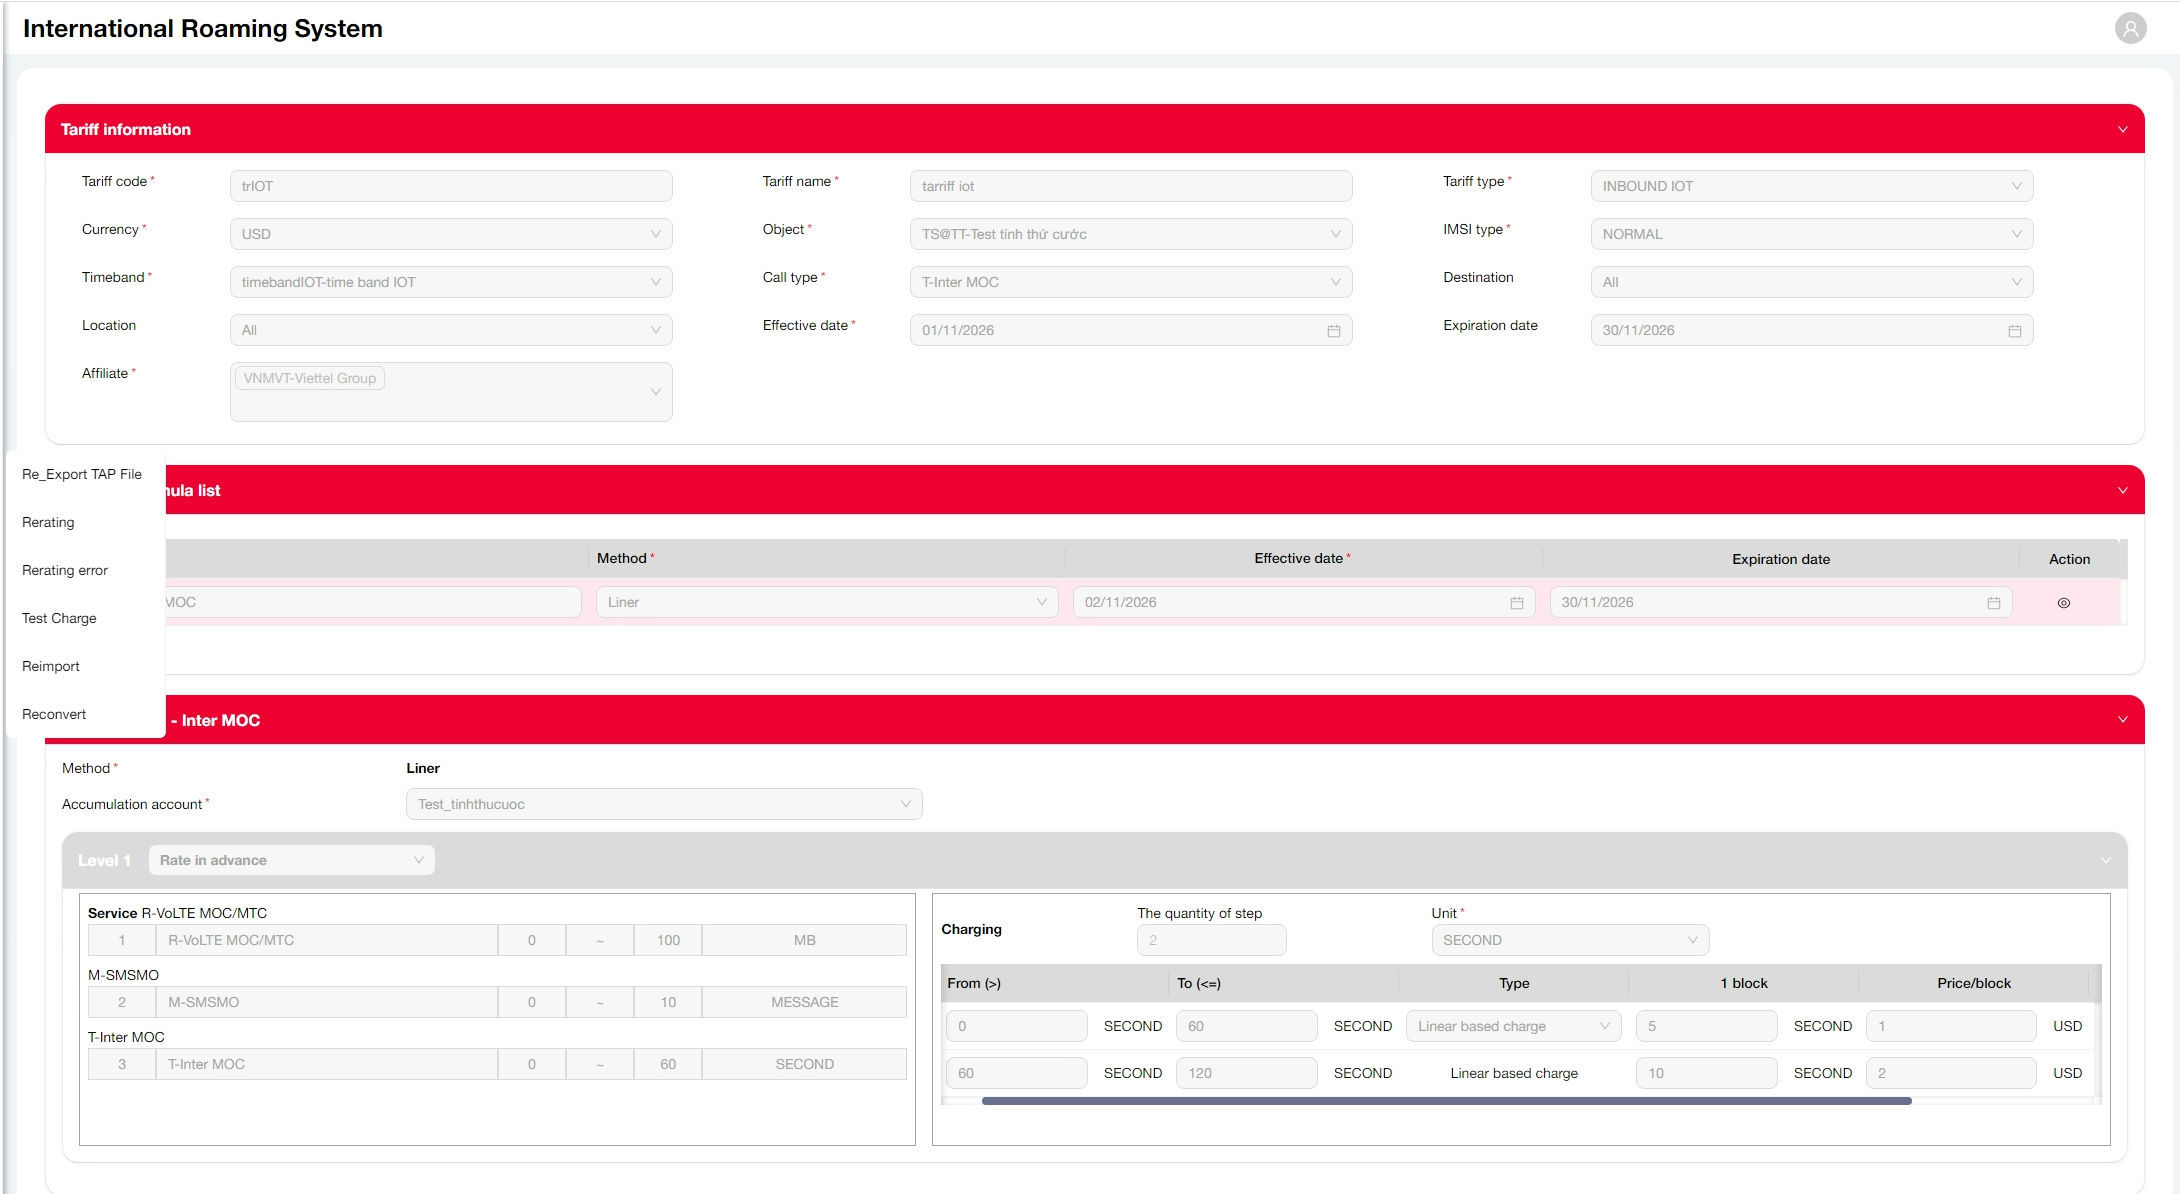Click the formula row expiration date calendar icon
The height and width of the screenshot is (1194, 2180).
point(1993,603)
